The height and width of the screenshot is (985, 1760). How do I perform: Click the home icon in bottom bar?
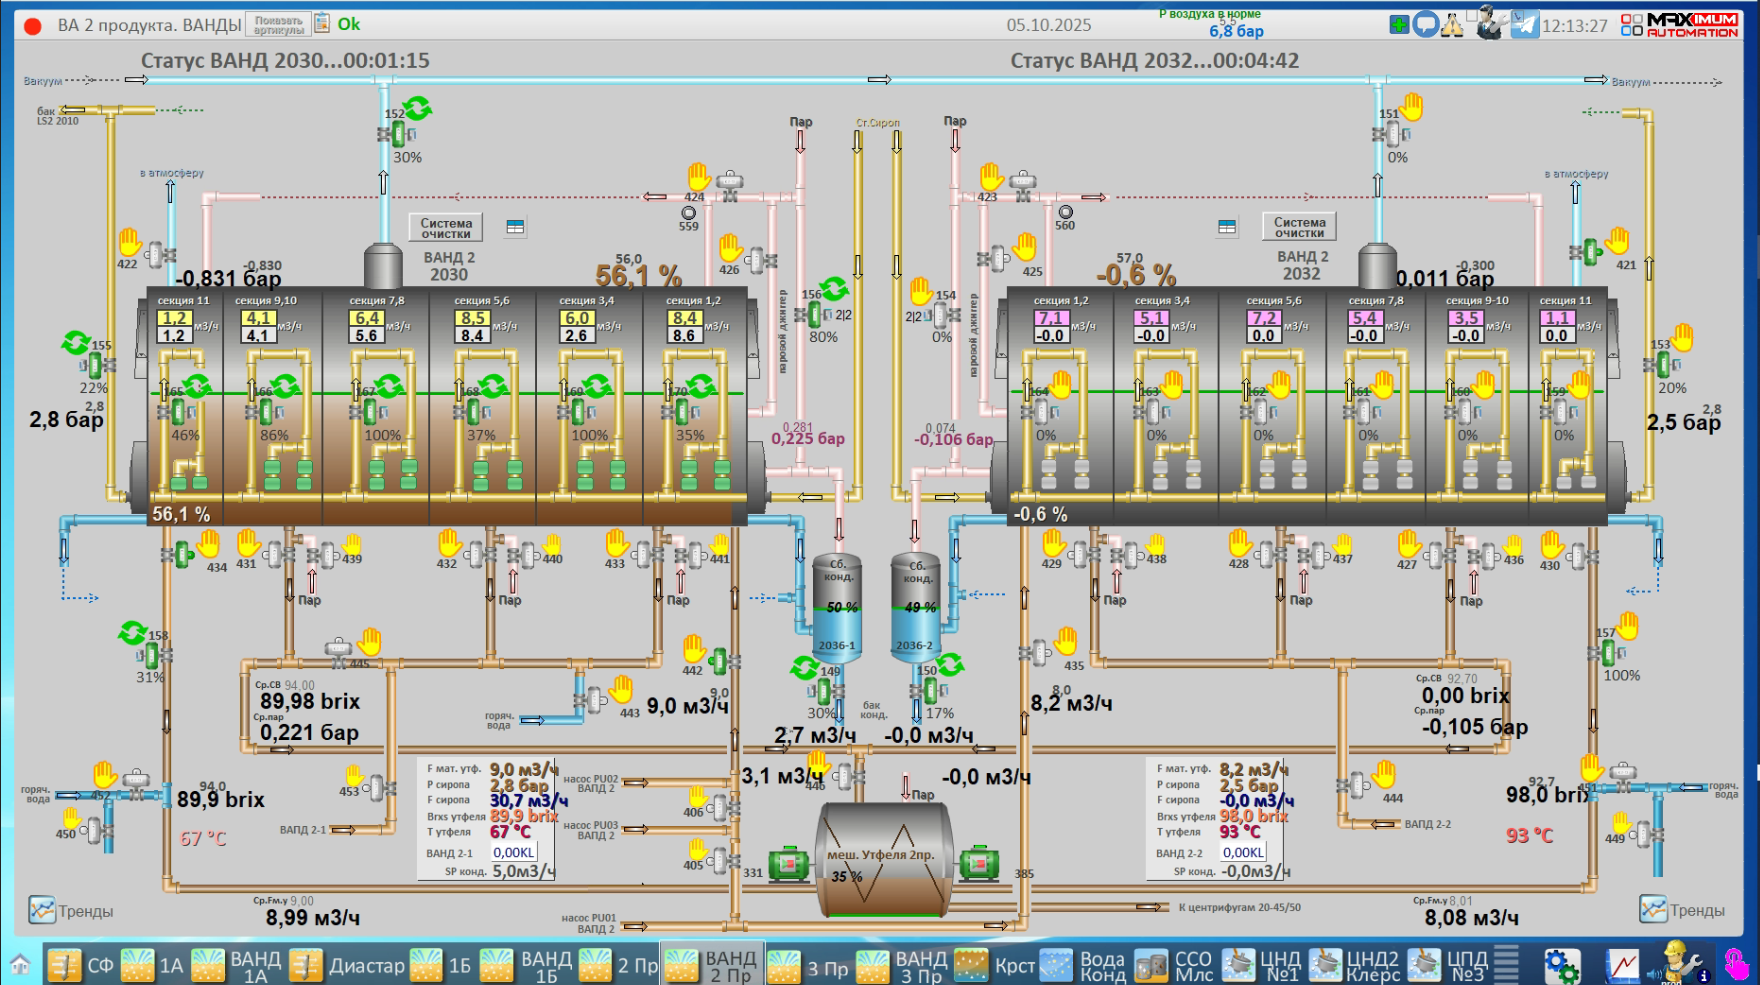pyautogui.click(x=20, y=965)
